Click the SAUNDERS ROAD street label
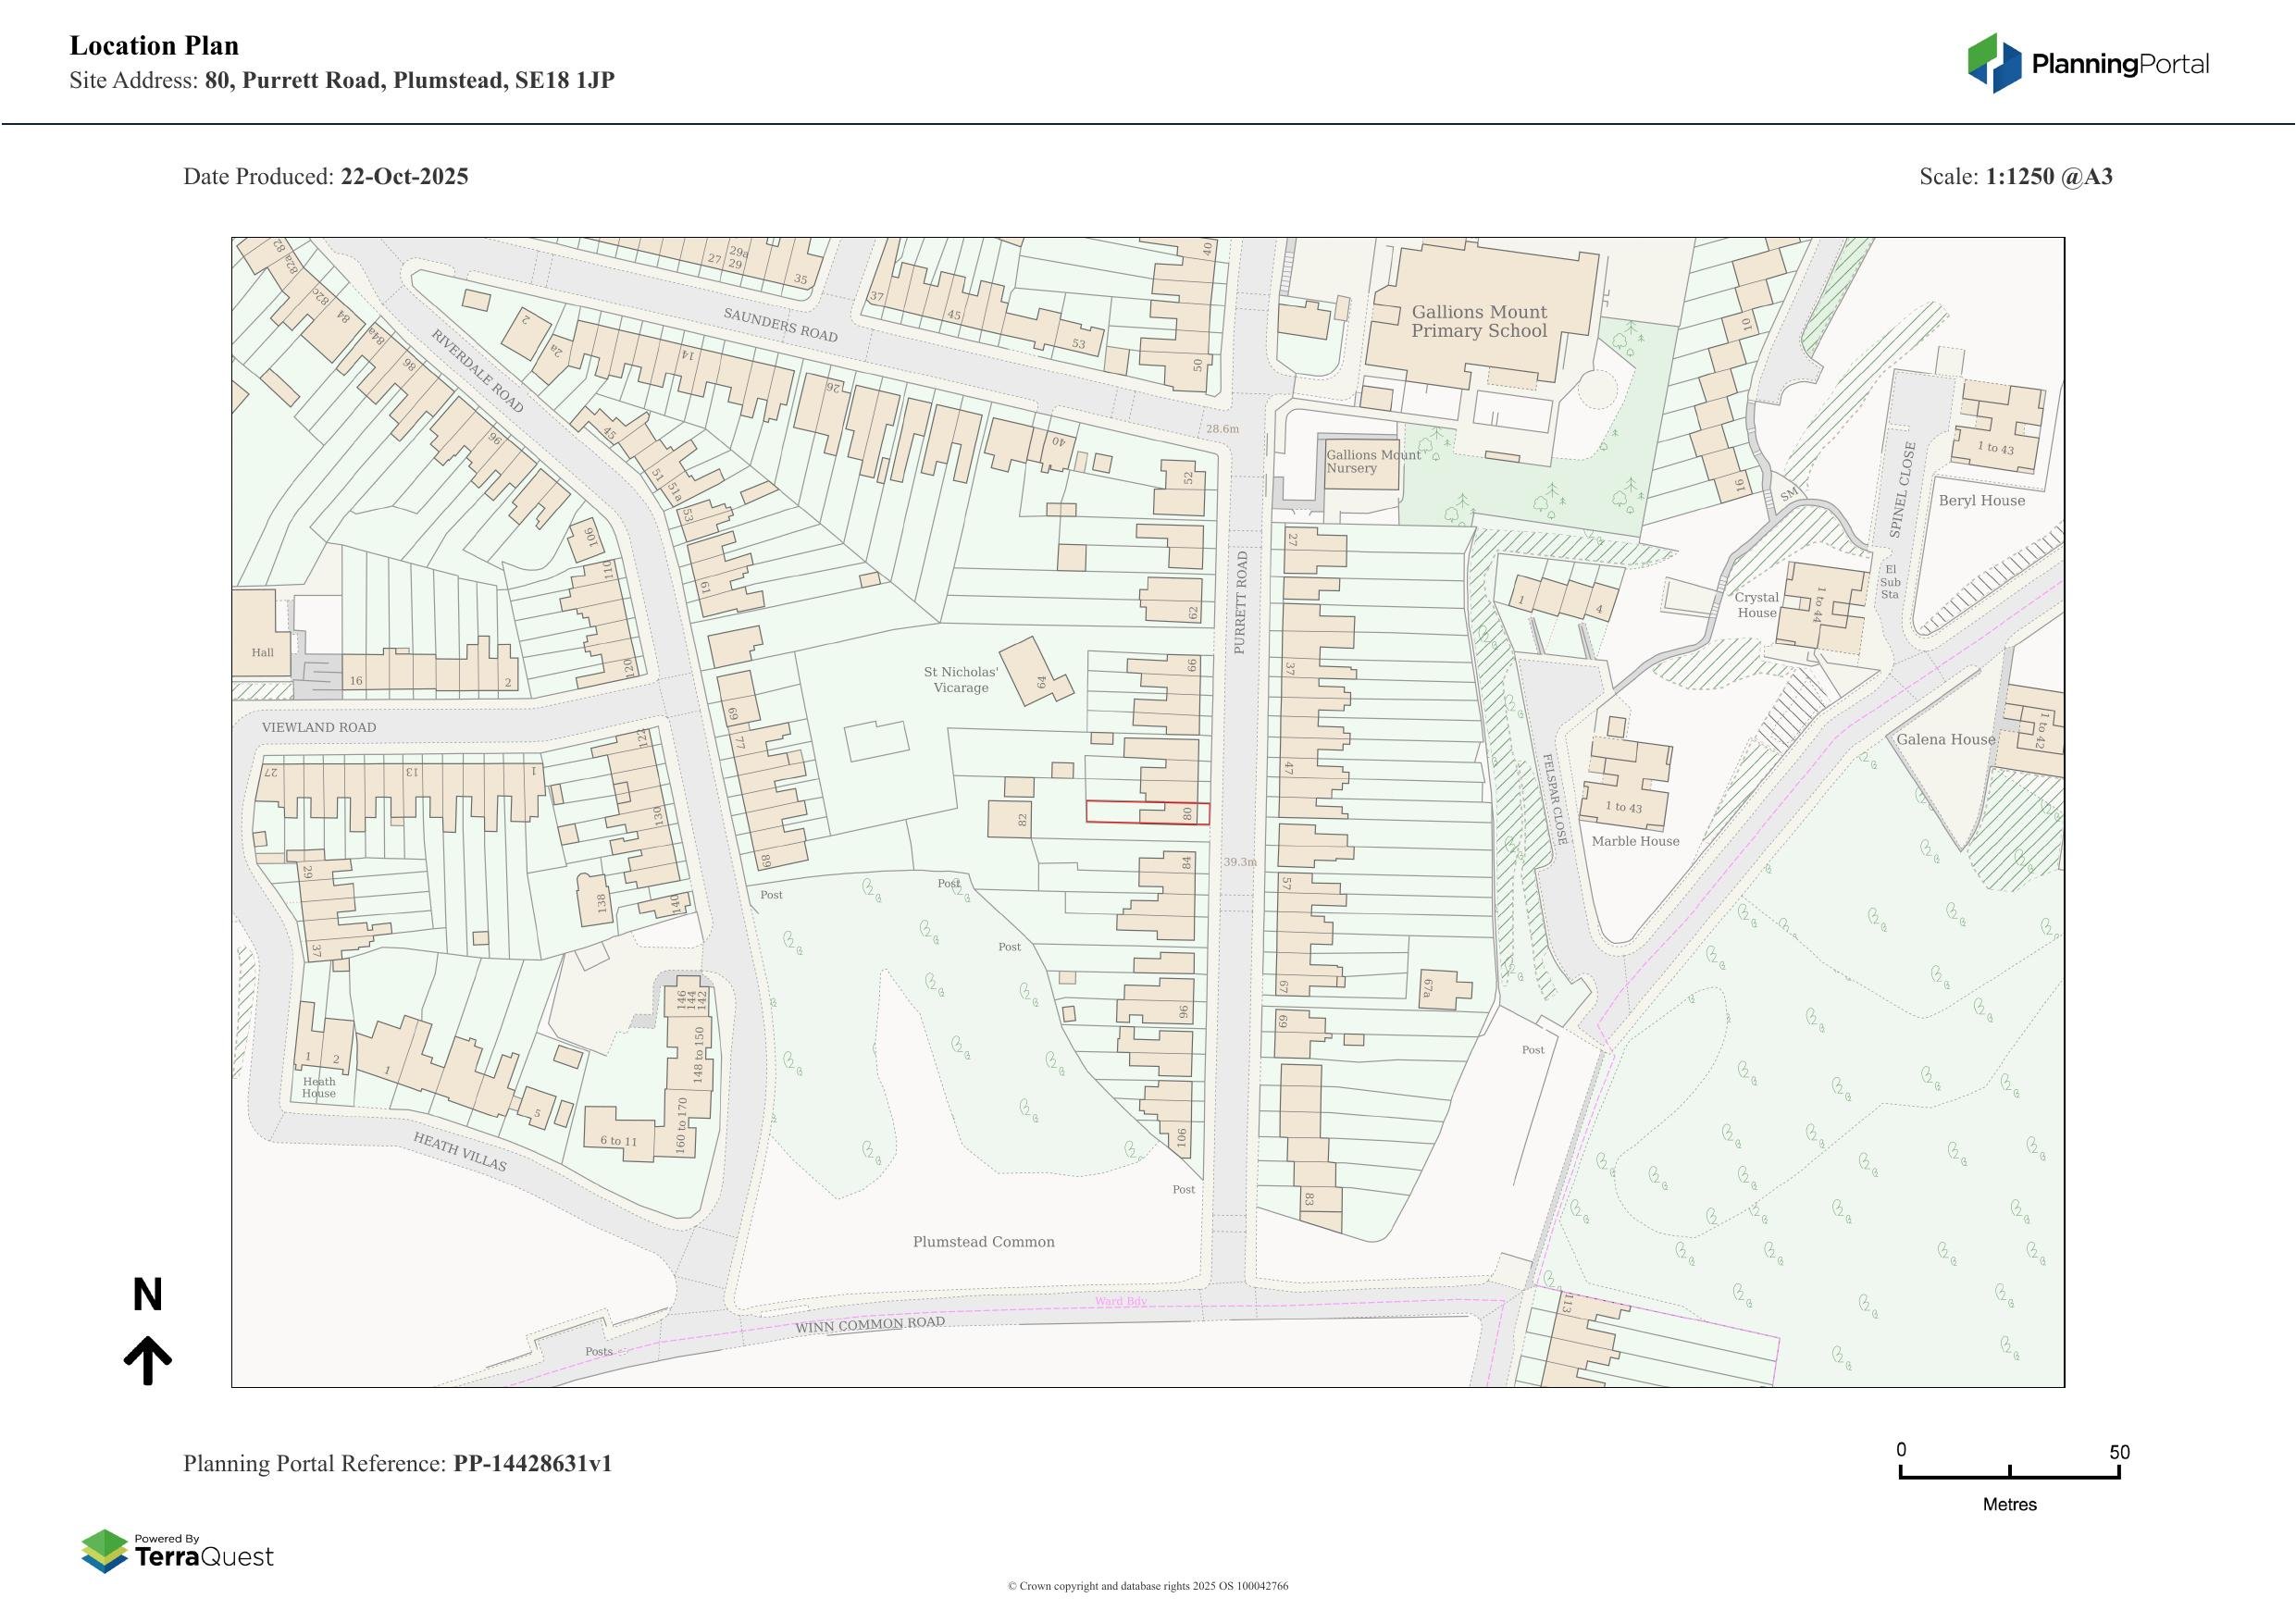Image resolution: width=2296 pixels, height=1623 pixels. (x=780, y=325)
